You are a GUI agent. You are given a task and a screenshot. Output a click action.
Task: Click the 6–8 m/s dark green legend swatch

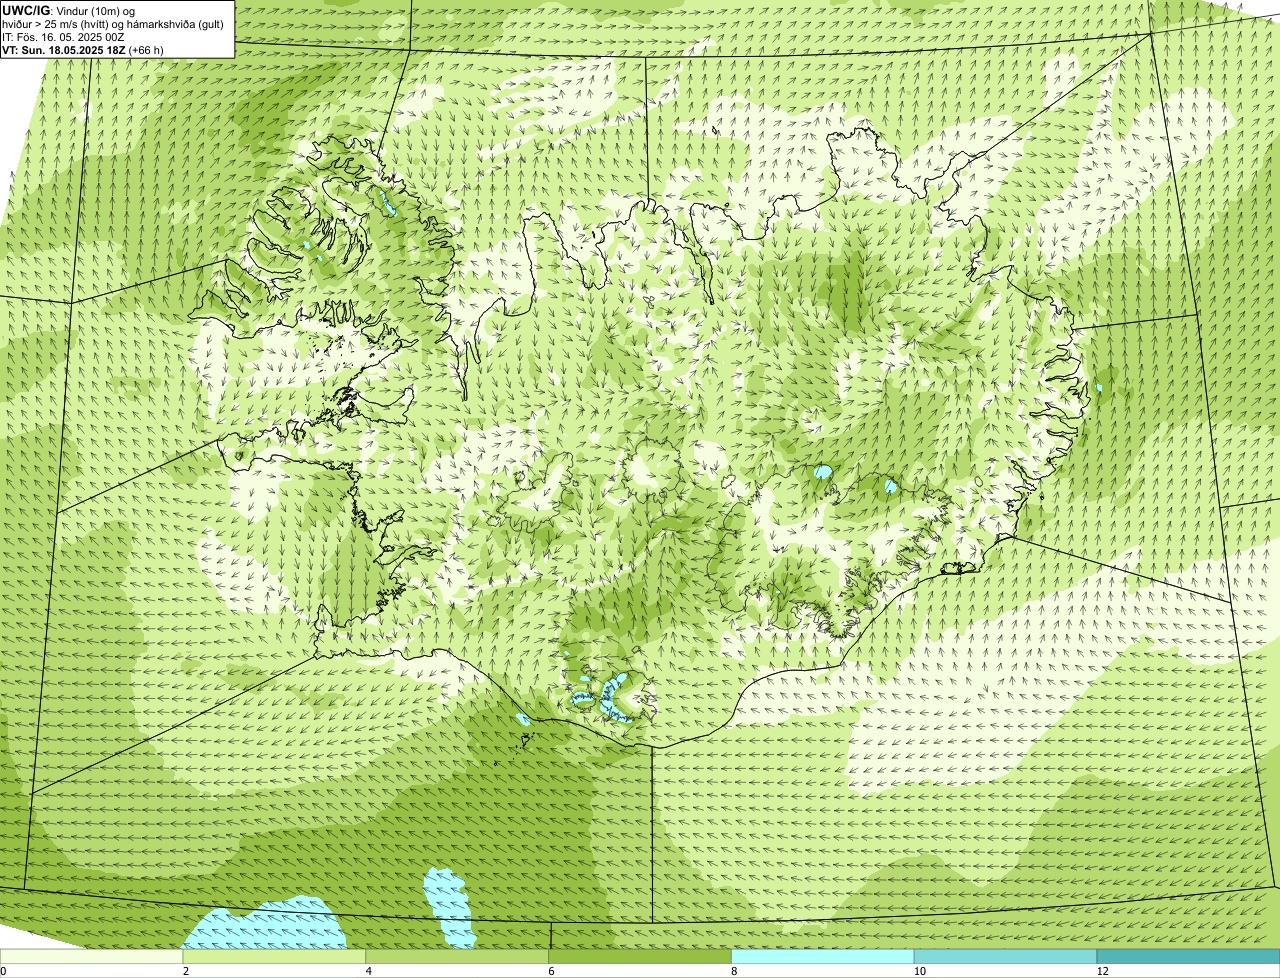(641, 957)
